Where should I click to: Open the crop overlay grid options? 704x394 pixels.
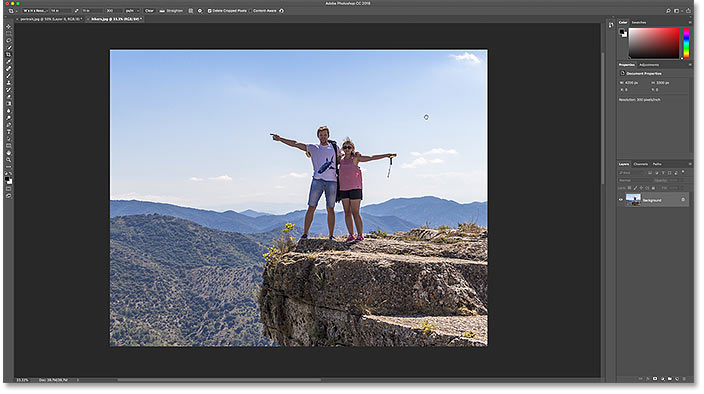(x=190, y=11)
